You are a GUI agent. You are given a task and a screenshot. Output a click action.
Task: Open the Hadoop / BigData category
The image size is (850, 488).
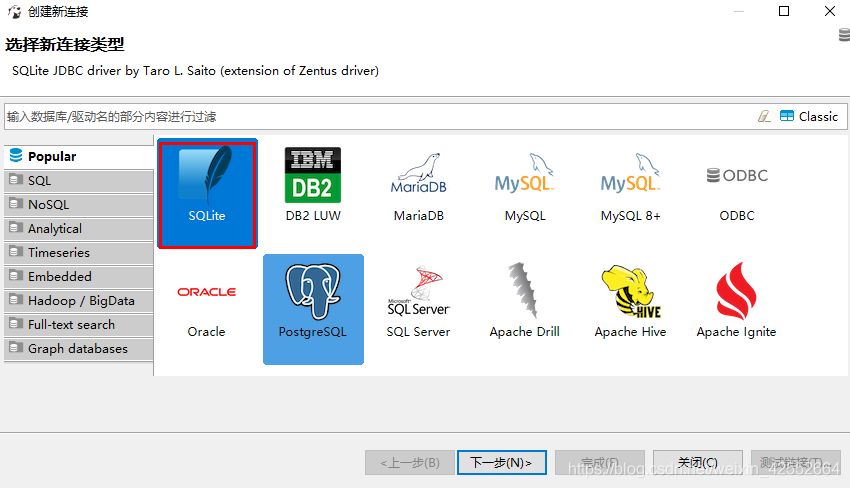(79, 300)
